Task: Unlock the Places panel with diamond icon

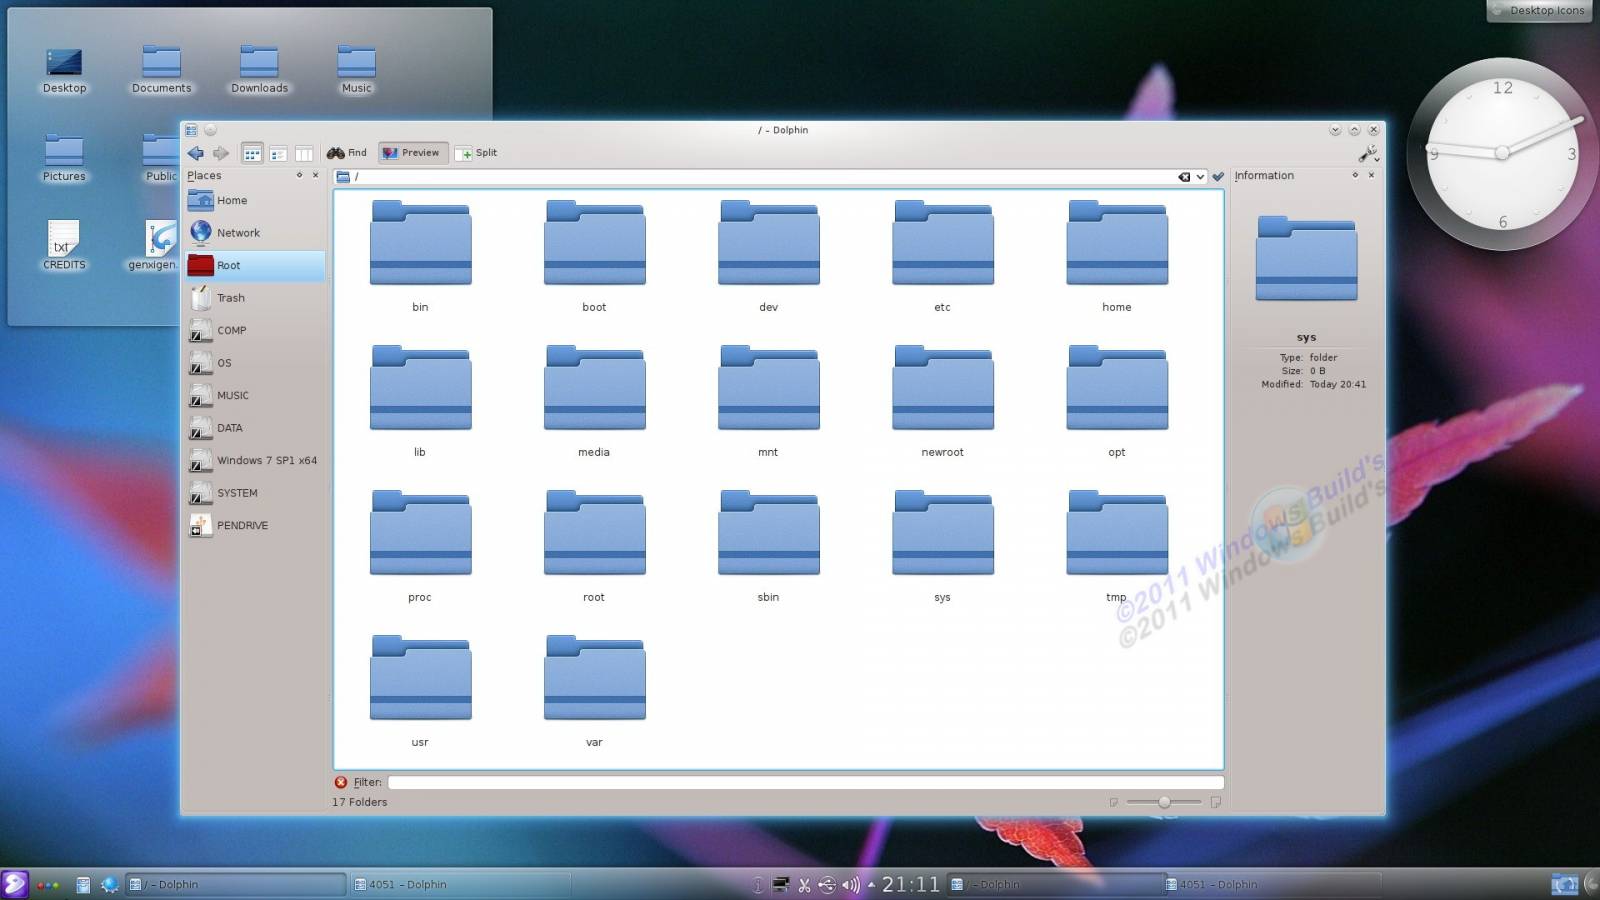Action: pyautogui.click(x=299, y=175)
